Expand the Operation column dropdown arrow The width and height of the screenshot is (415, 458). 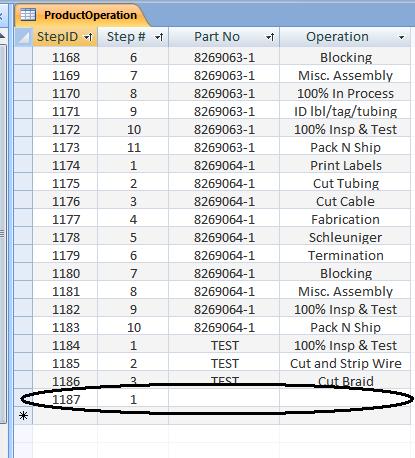[x=402, y=37]
